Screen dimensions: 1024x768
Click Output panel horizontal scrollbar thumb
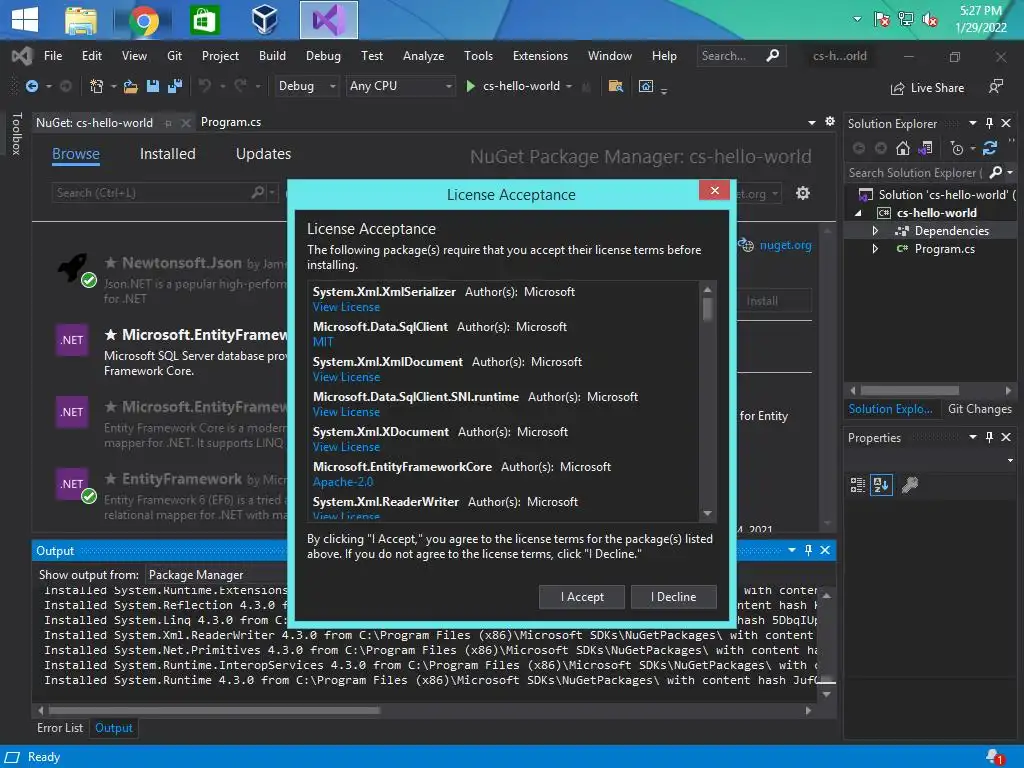click(x=214, y=710)
